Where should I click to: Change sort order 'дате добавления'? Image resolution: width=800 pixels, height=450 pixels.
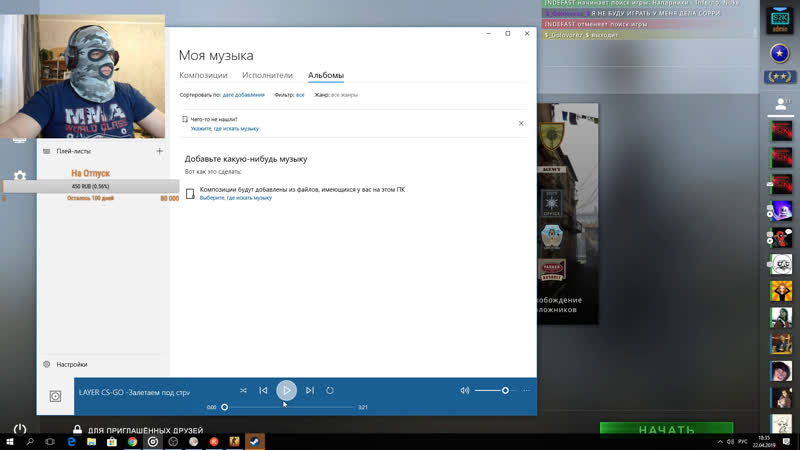[x=243, y=95]
